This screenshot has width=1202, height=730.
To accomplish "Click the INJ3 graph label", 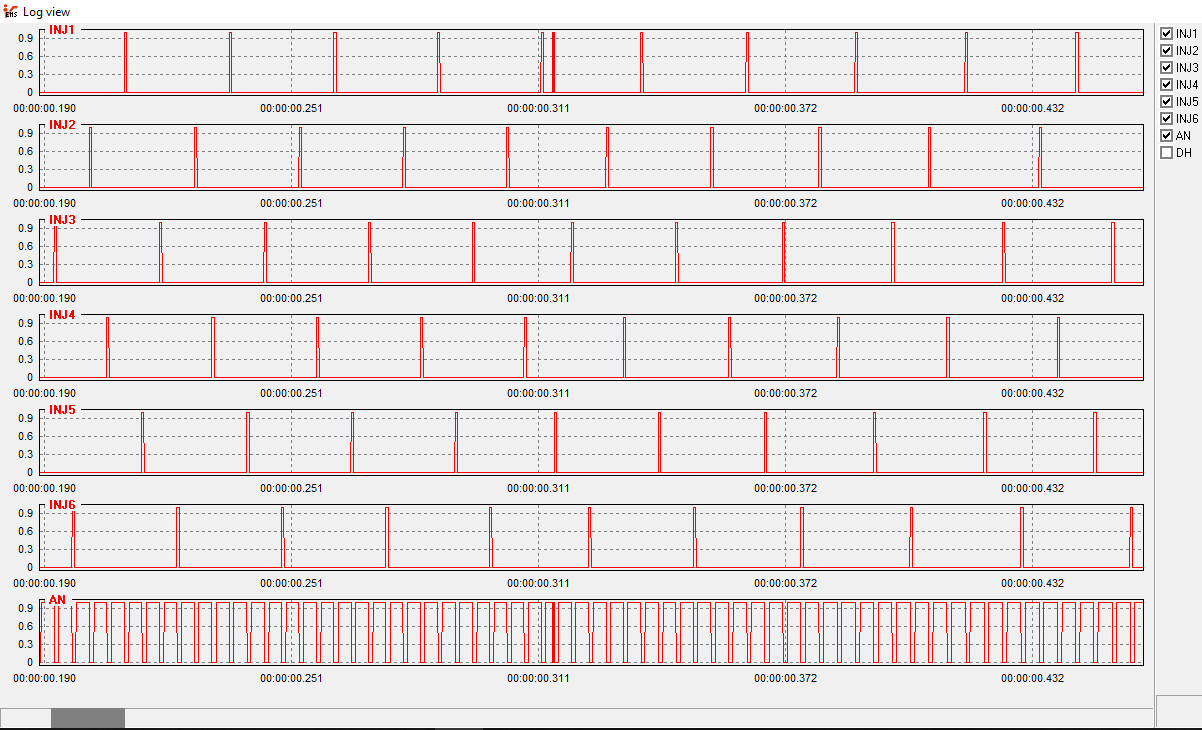I will point(63,220).
